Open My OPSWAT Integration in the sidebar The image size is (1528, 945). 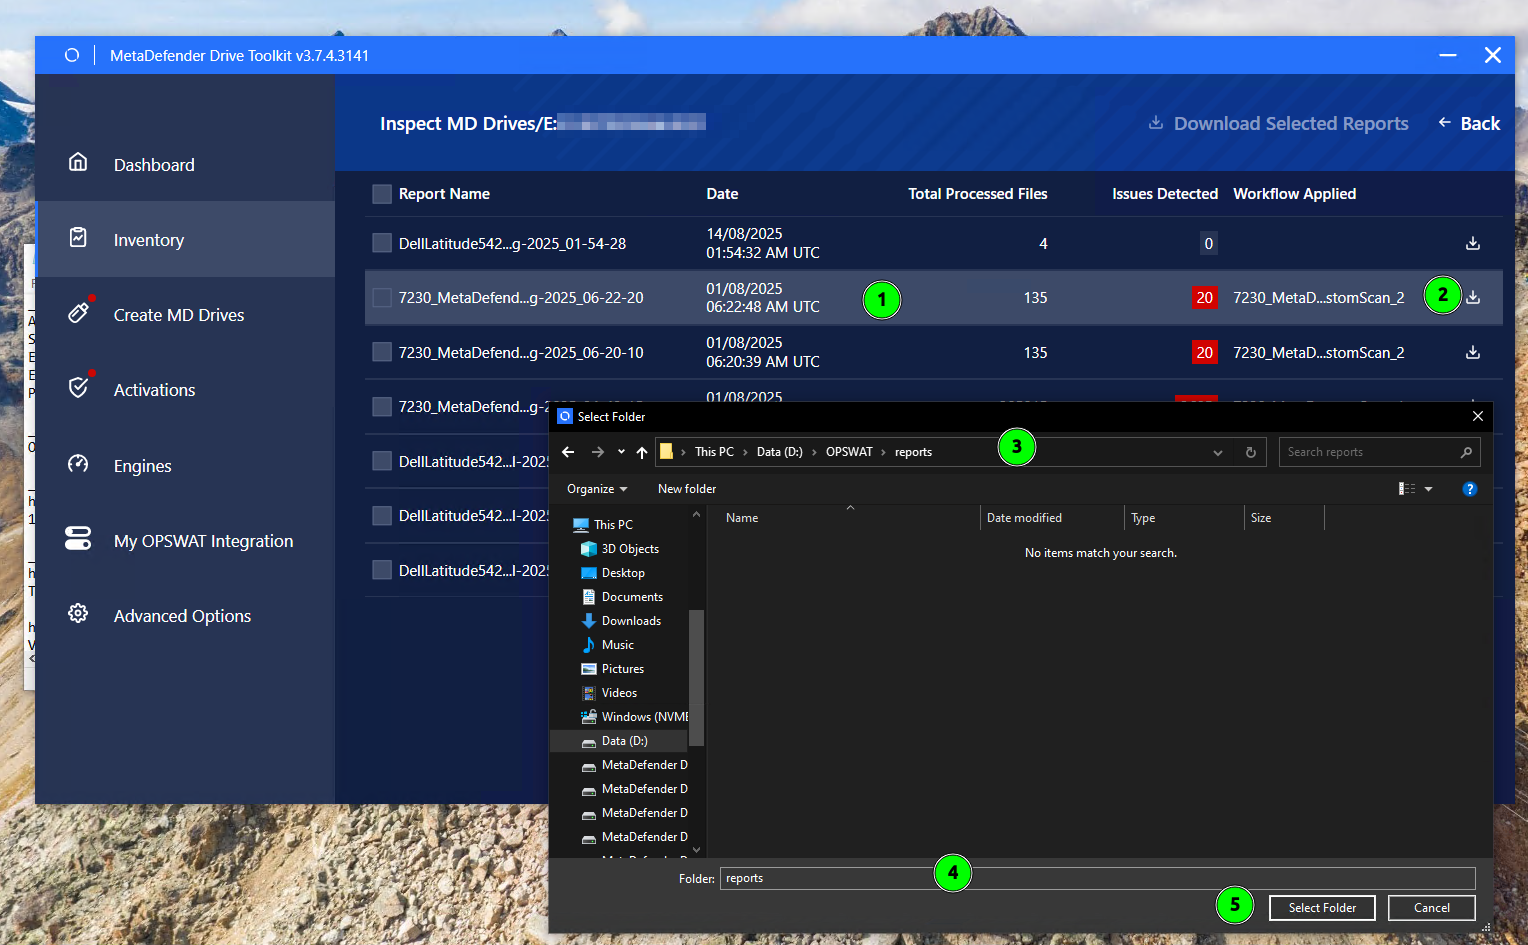pos(204,541)
